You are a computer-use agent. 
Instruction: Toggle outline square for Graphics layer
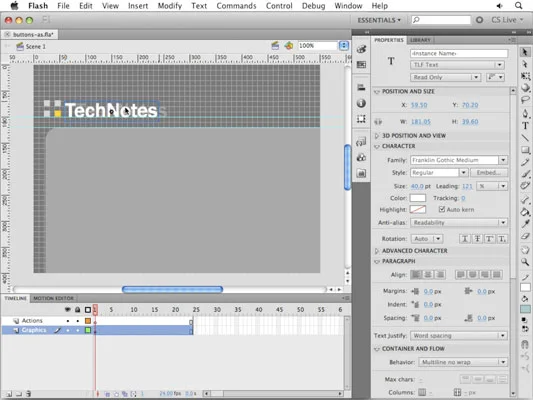point(88,330)
